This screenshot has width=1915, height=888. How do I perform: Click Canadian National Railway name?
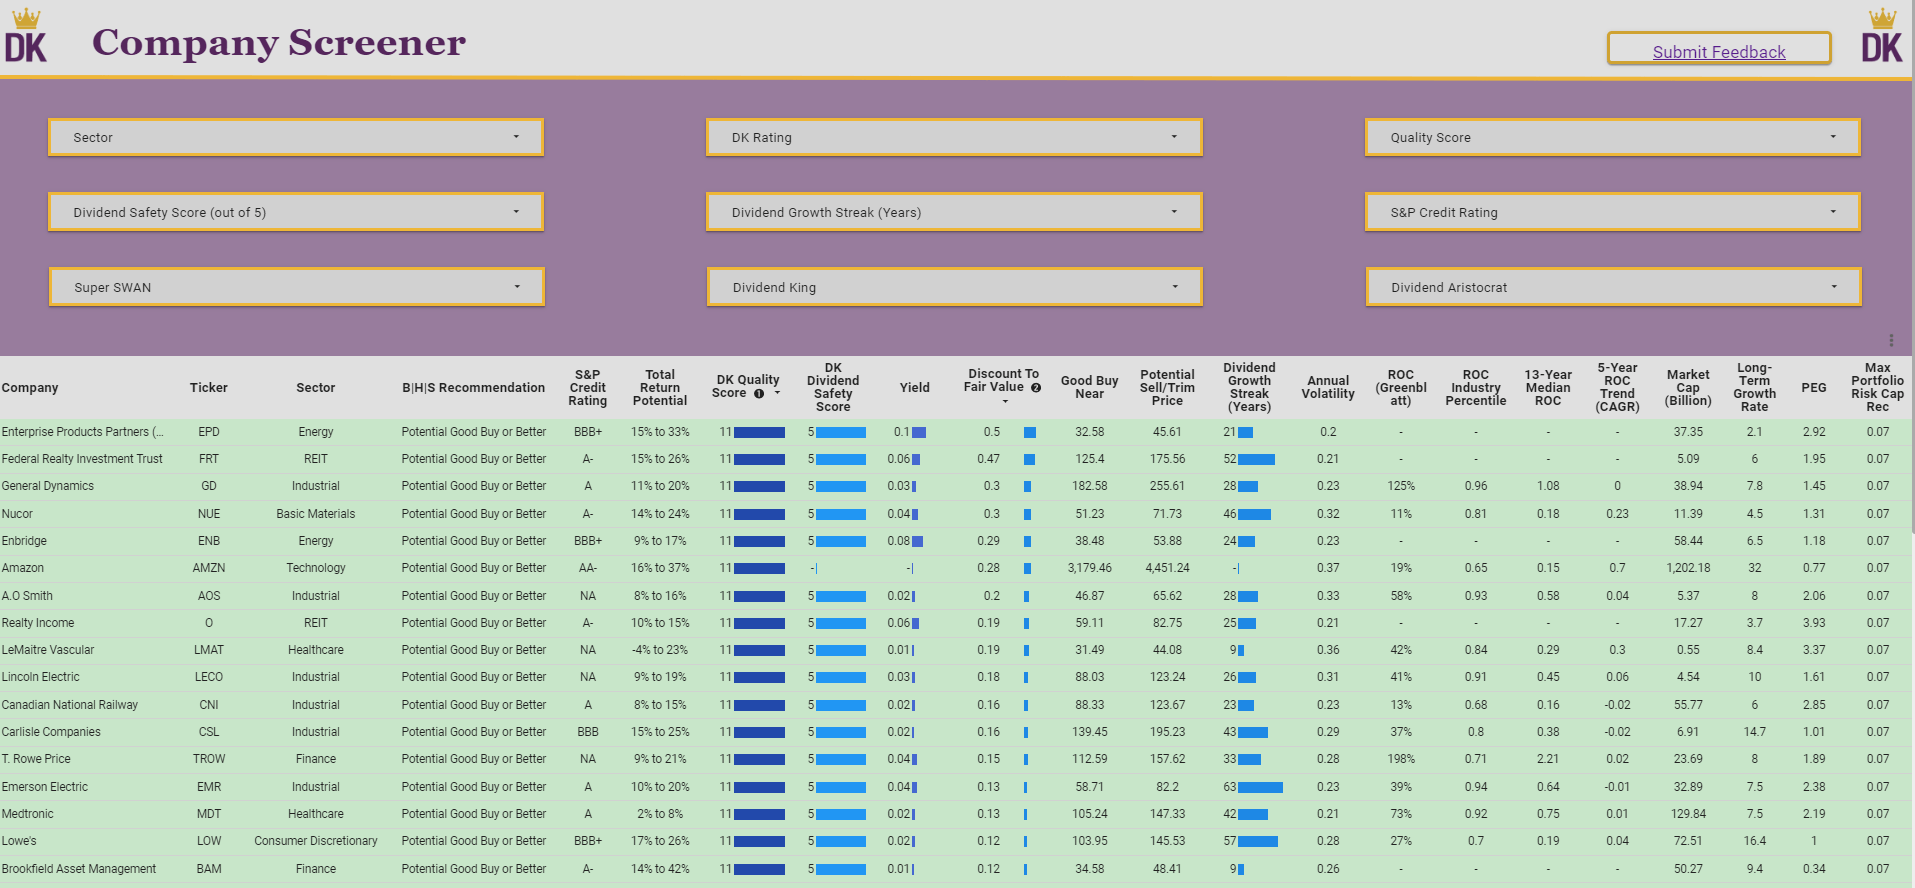coord(70,705)
